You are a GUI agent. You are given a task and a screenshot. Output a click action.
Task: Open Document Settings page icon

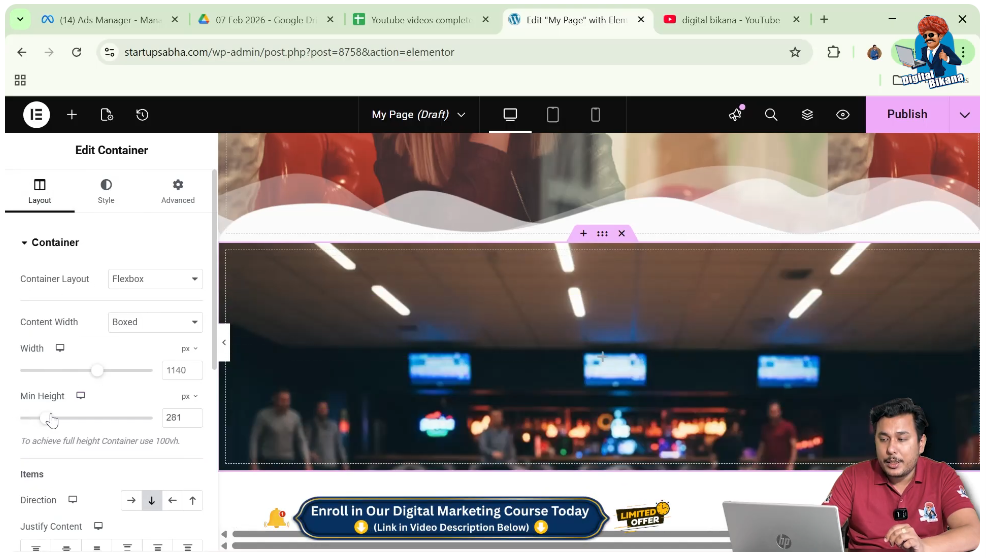point(107,115)
